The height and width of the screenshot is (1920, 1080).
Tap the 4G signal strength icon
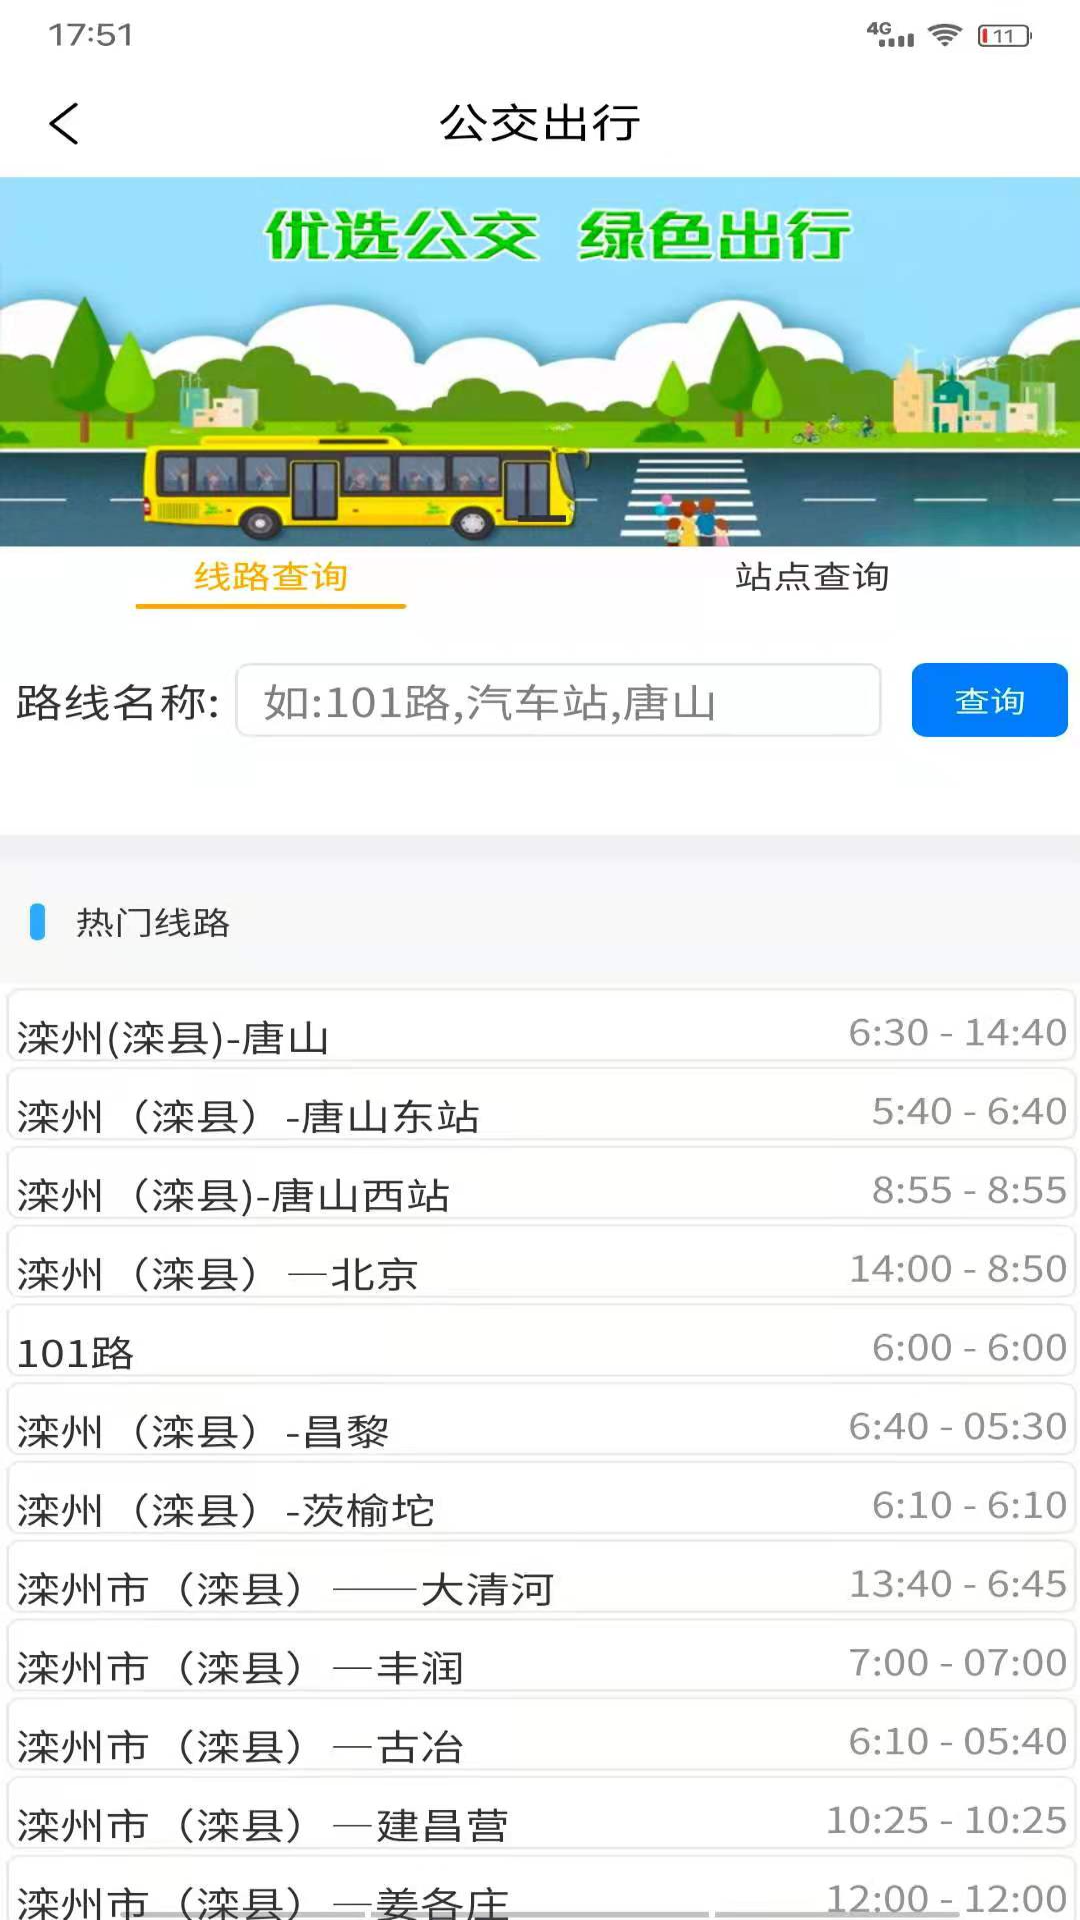tap(889, 35)
